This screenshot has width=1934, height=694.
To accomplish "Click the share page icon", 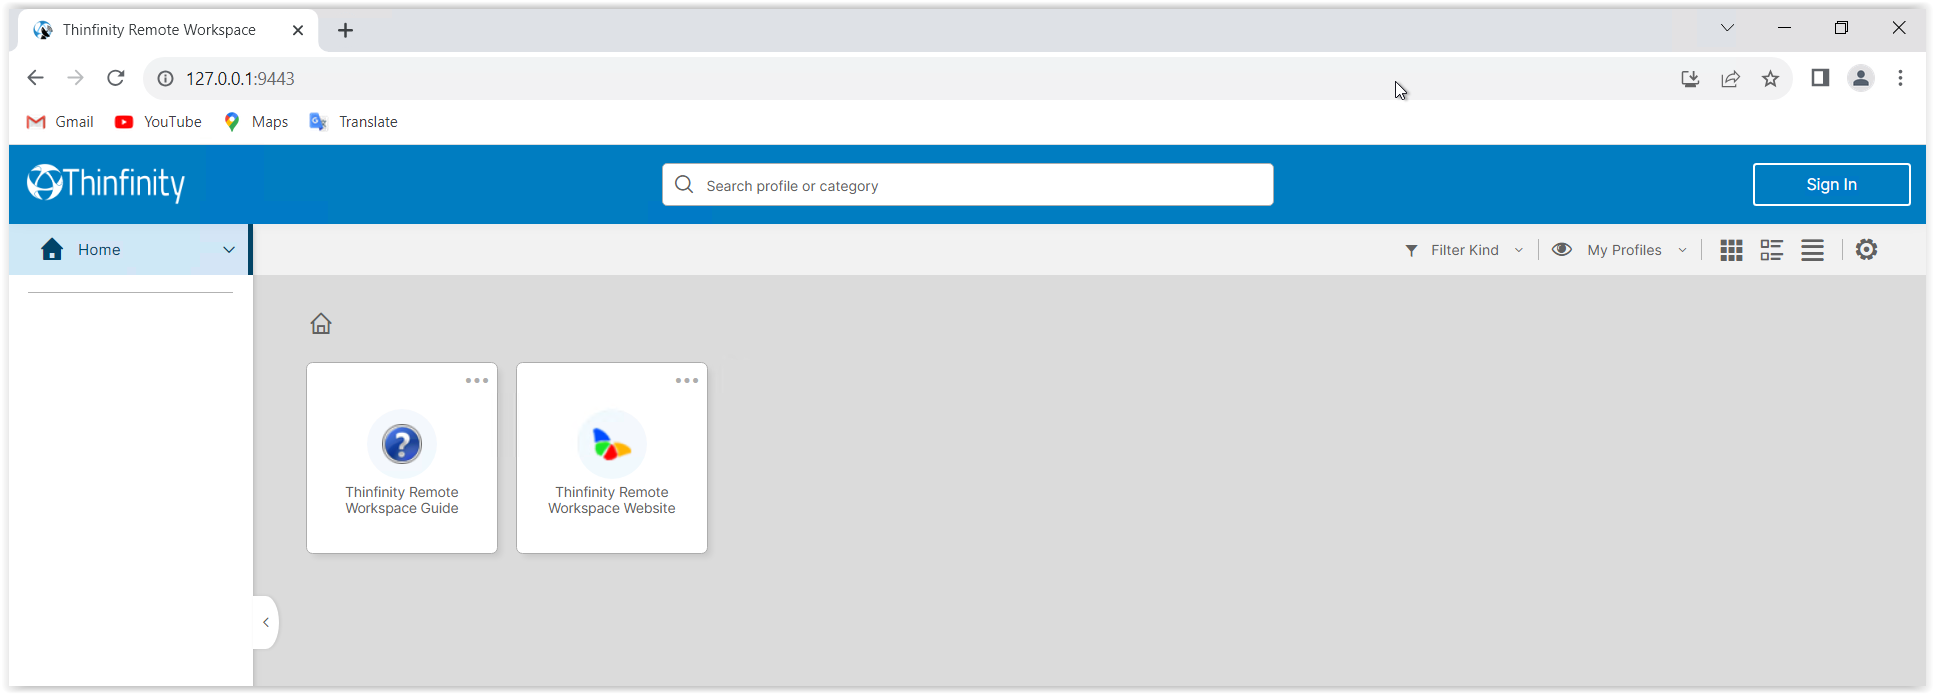I will [x=1730, y=79].
